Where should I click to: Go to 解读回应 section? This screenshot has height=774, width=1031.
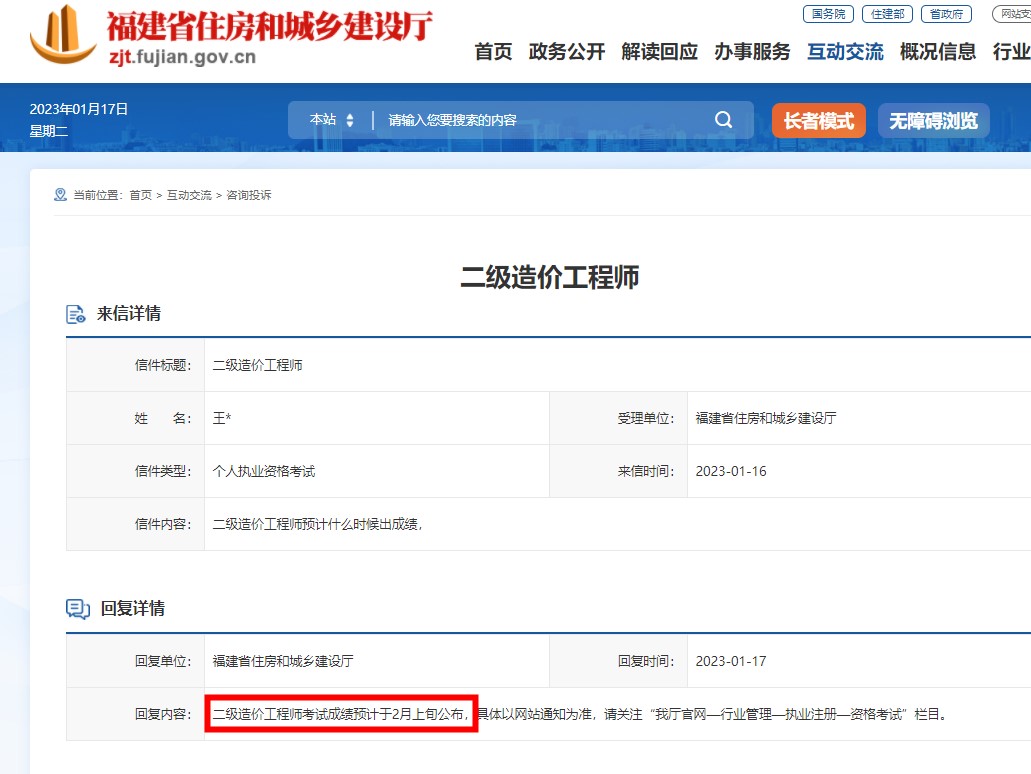[660, 52]
